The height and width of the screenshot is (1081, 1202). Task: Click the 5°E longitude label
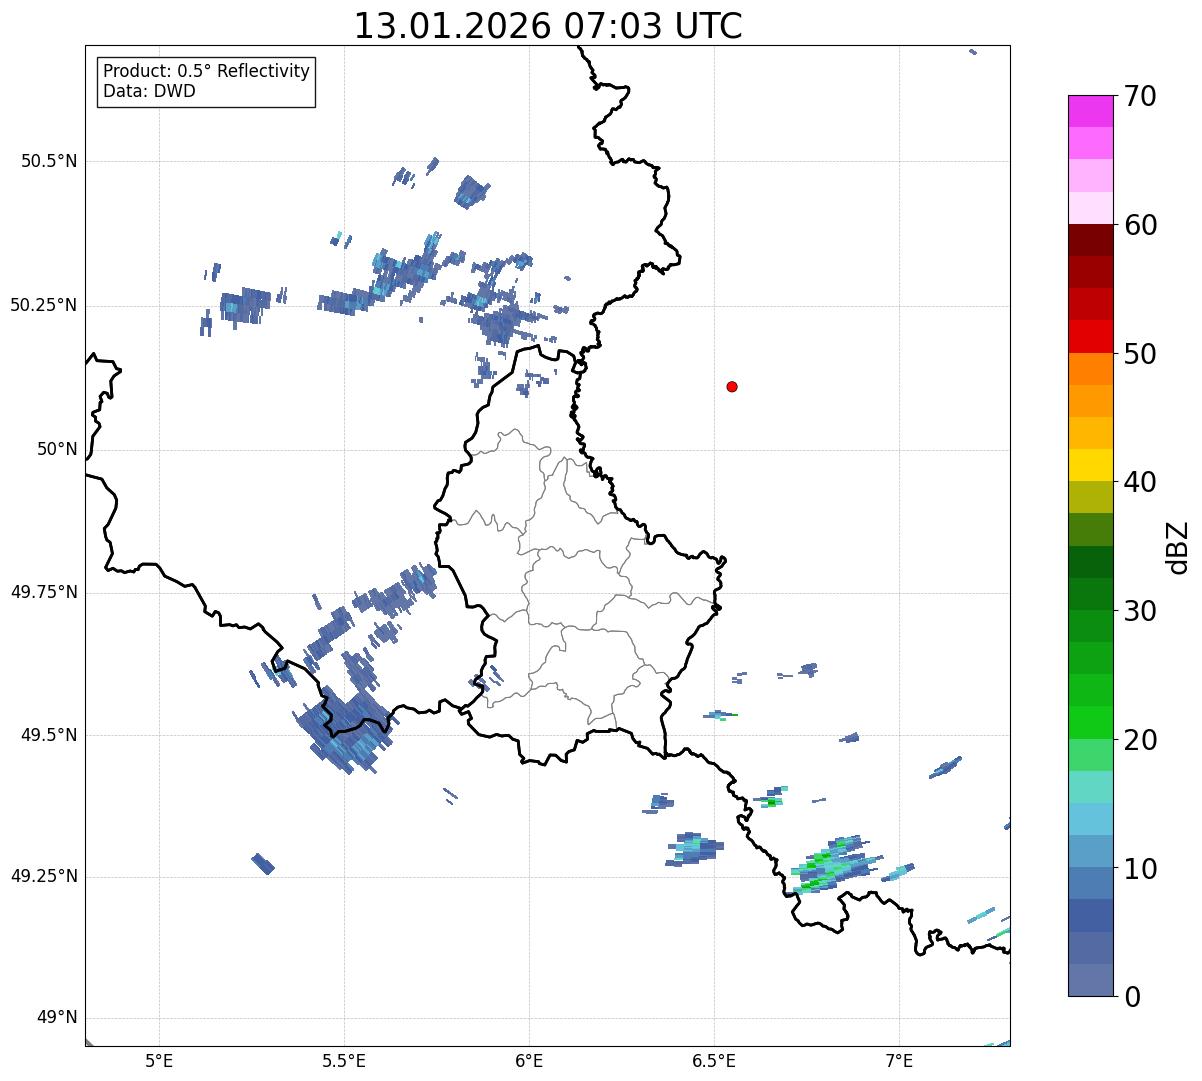pos(159,1060)
